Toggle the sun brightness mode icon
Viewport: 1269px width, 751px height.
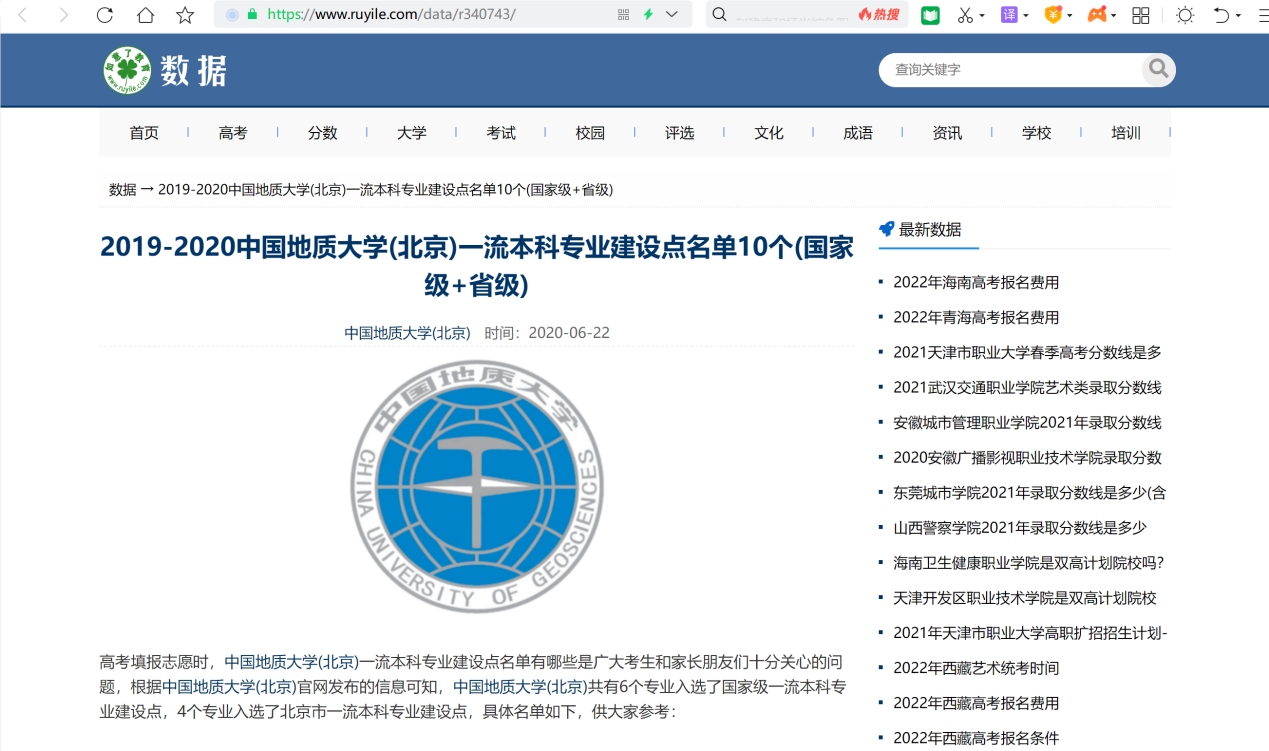(x=1185, y=15)
